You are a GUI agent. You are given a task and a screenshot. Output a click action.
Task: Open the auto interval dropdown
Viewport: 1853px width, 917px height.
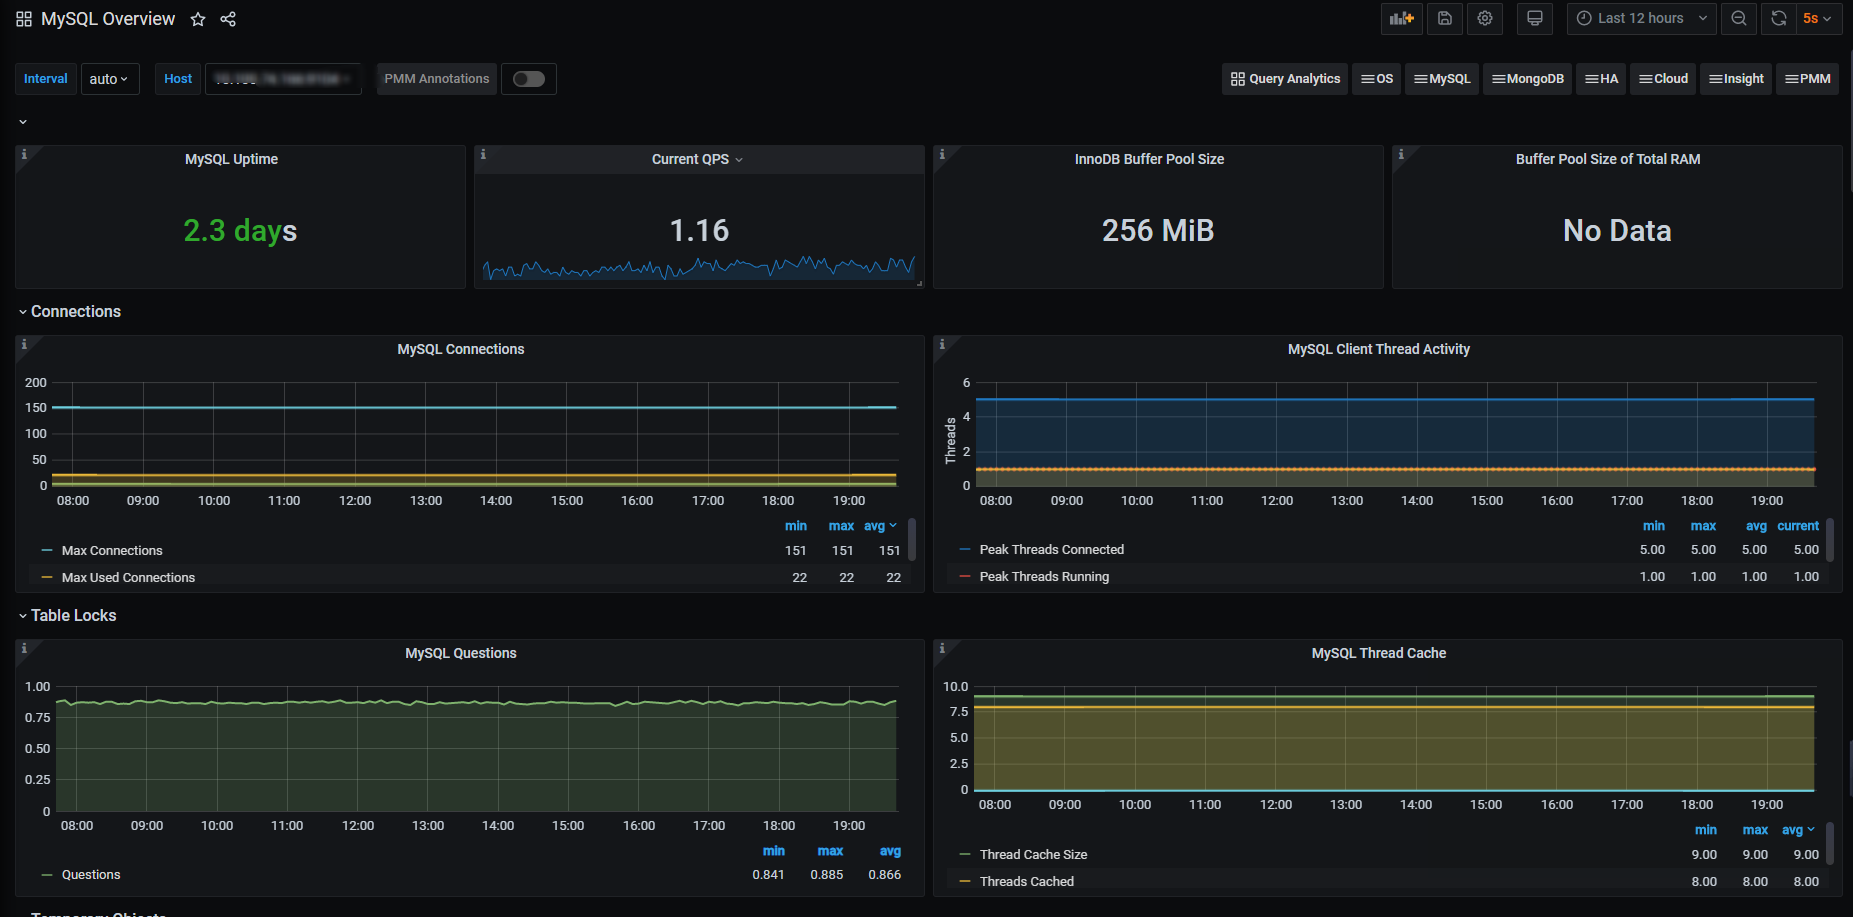pos(109,79)
